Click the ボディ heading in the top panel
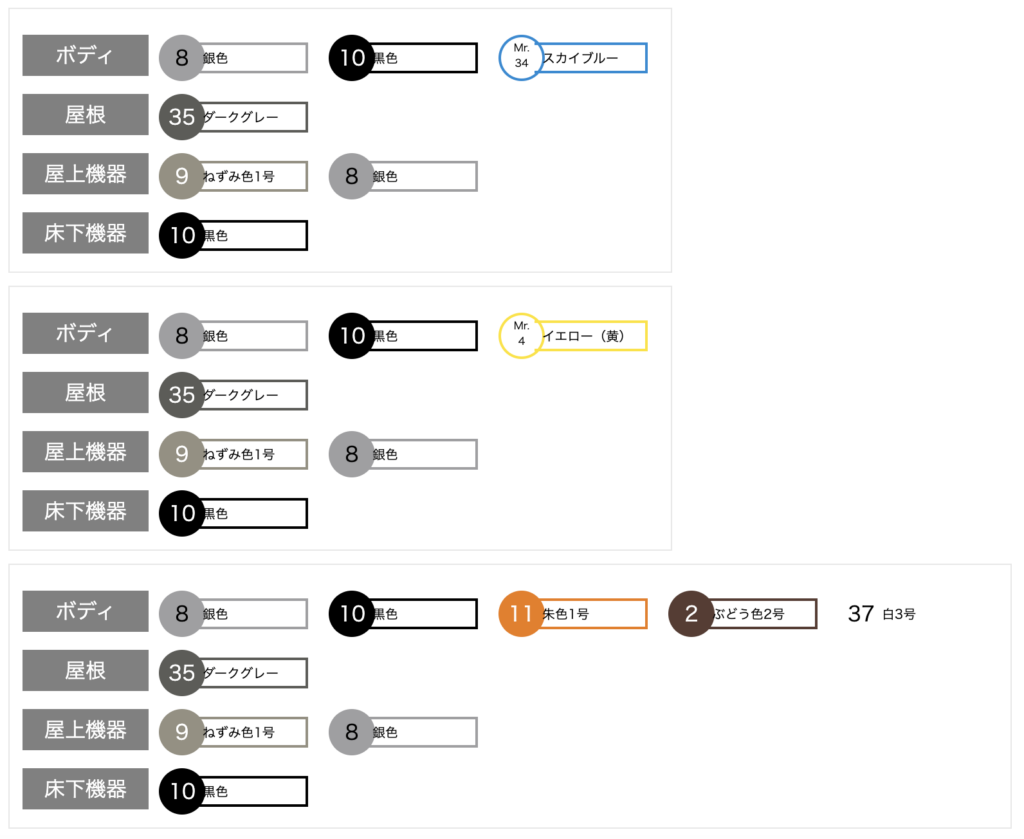This screenshot has width=1024, height=839. tap(85, 56)
